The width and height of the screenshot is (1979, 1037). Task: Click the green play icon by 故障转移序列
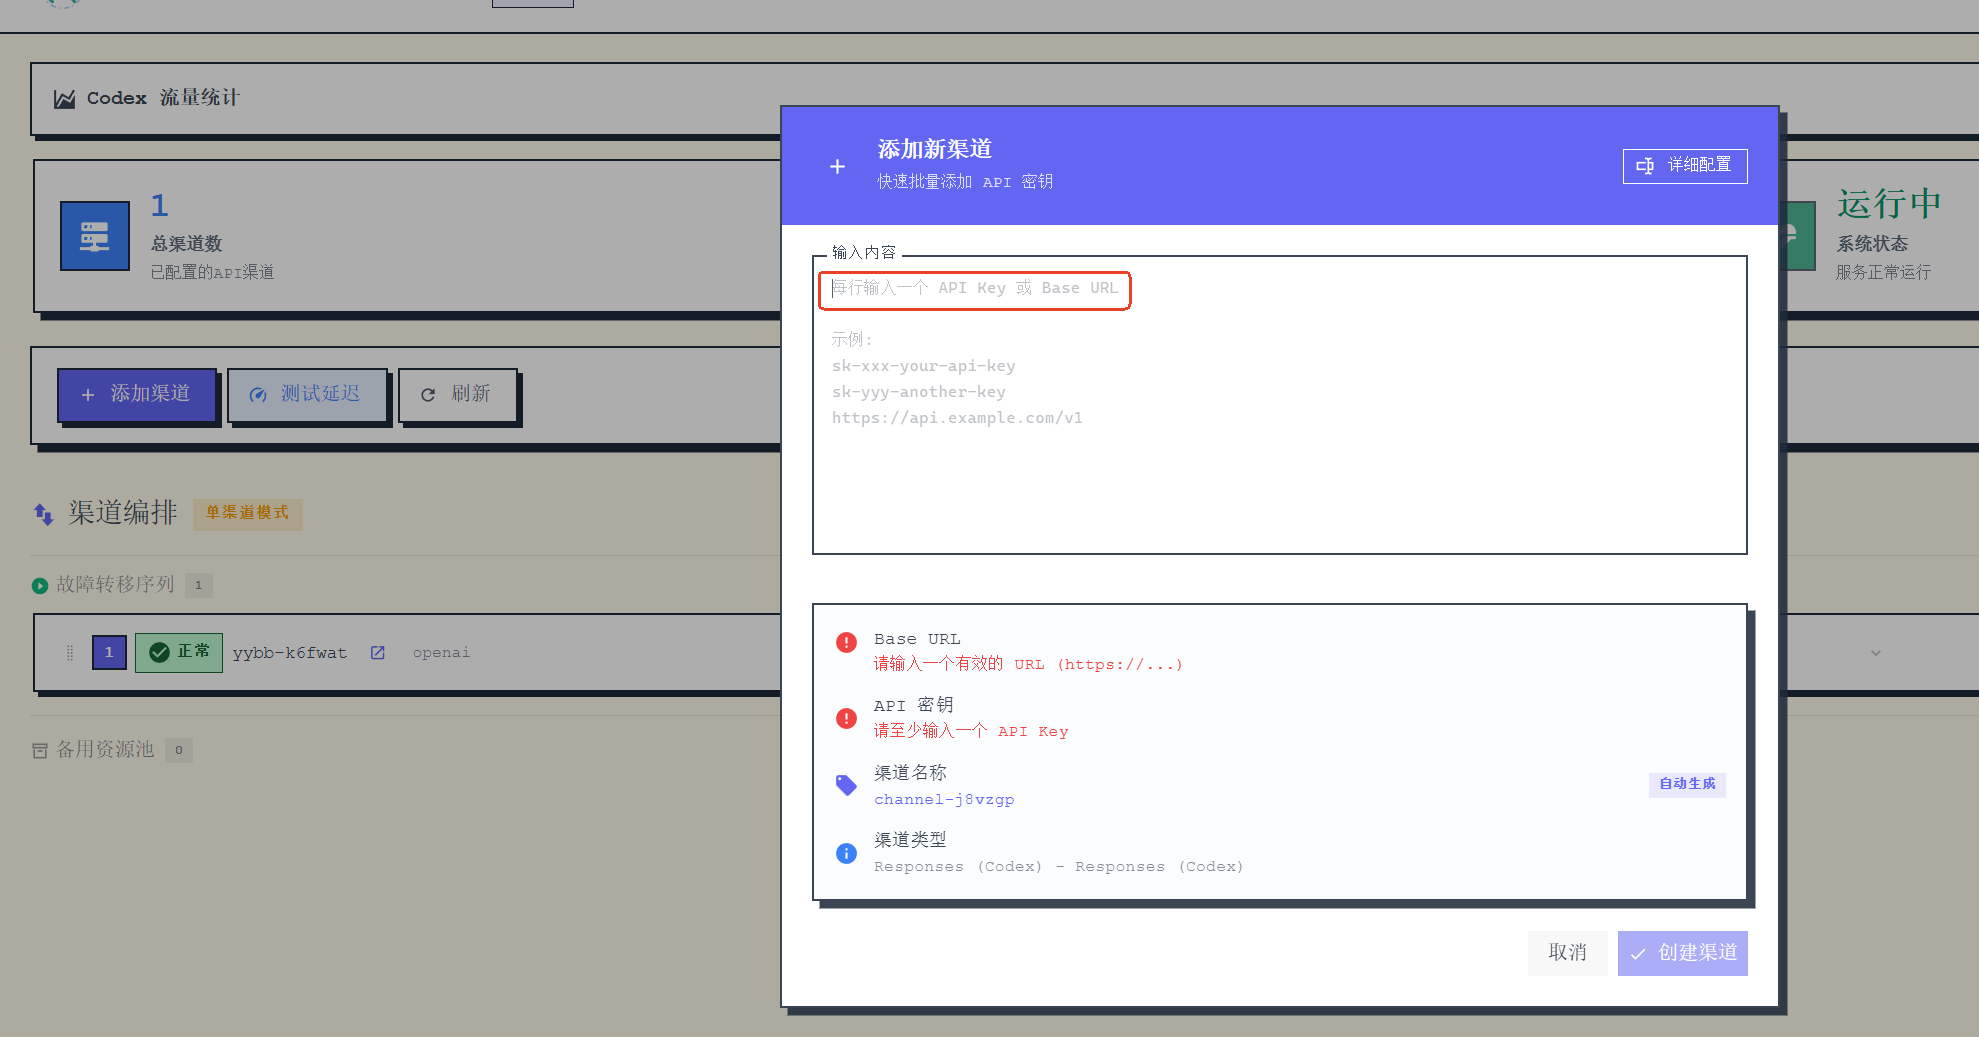(x=40, y=586)
